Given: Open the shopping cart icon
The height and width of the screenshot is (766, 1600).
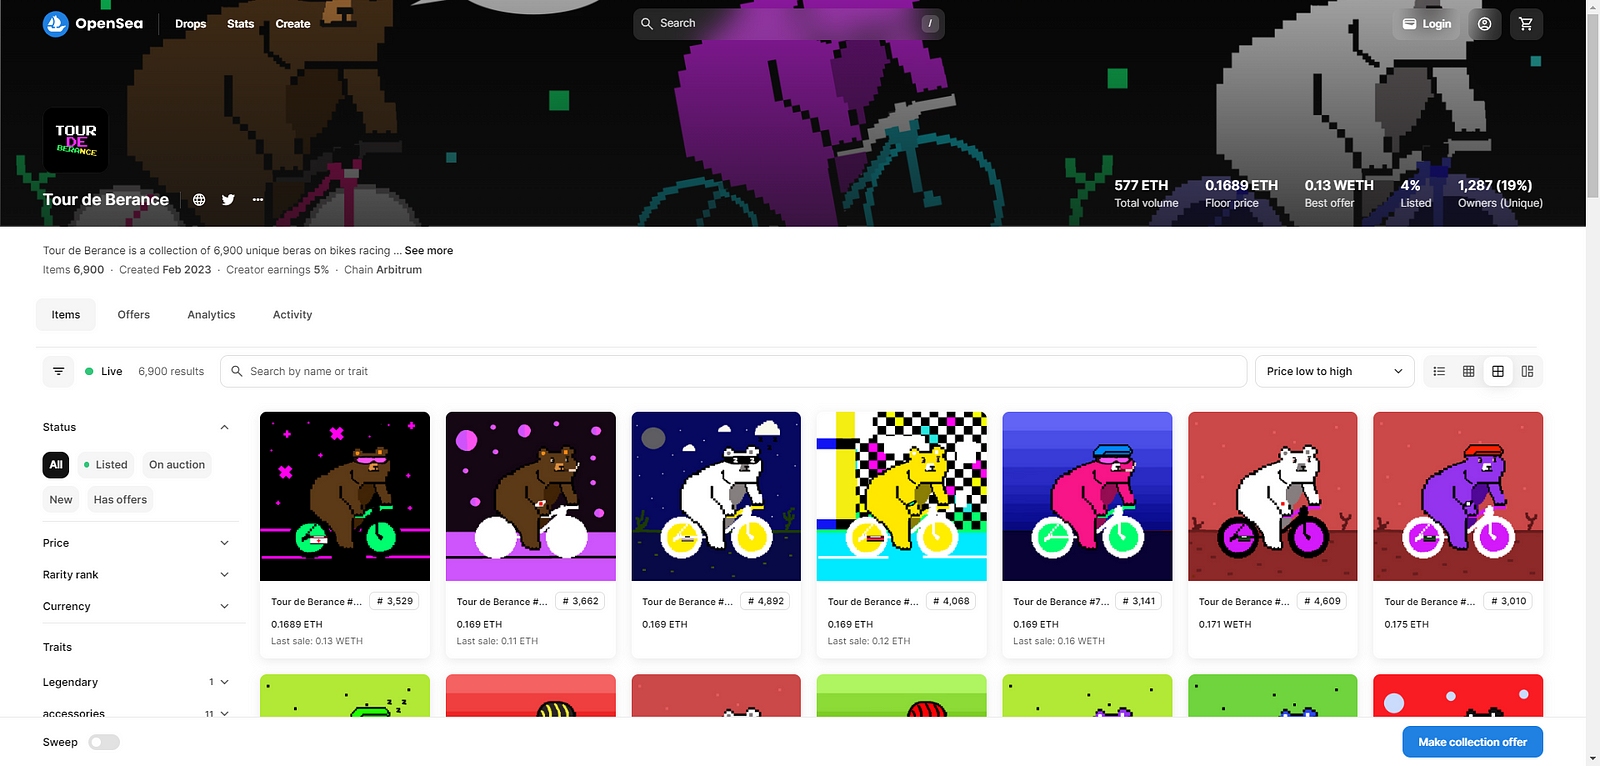Looking at the screenshot, I should click(x=1525, y=24).
